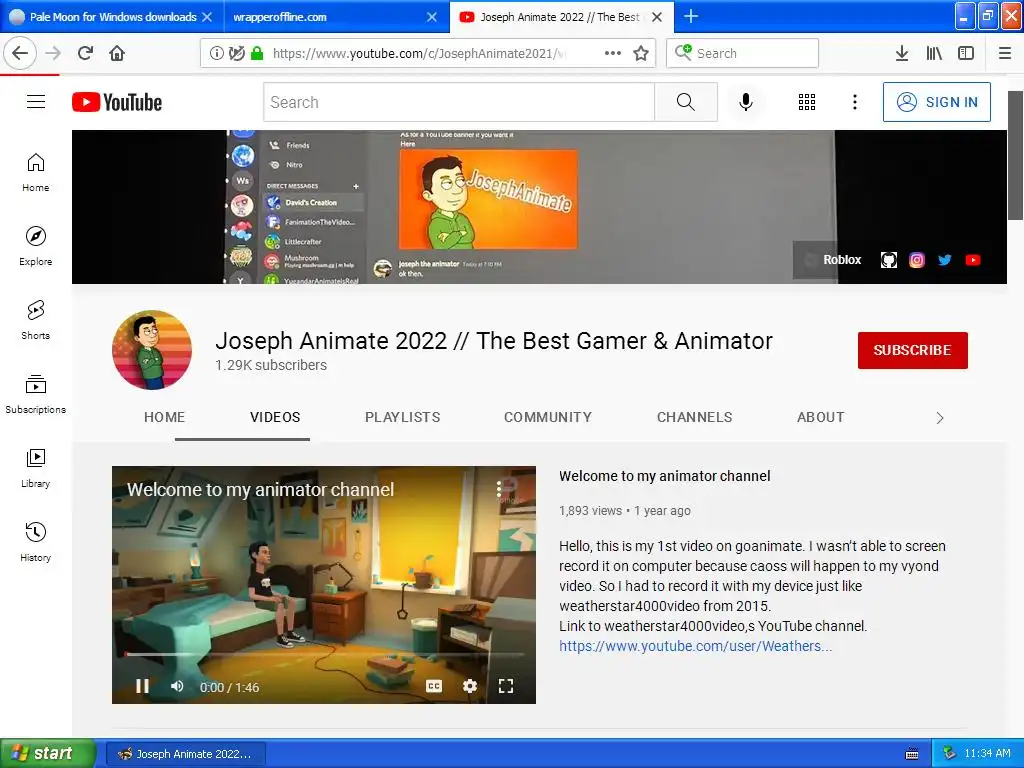Image resolution: width=1024 pixels, height=768 pixels.
Task: Open the channel ABOUT tab
Action: tap(820, 417)
